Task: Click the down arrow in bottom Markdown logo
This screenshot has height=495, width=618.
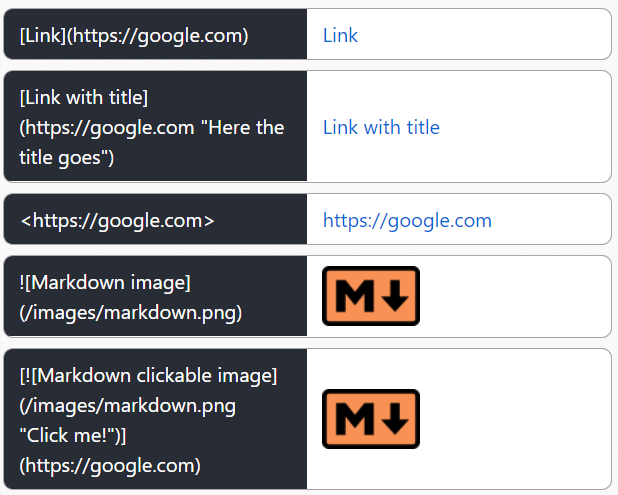Action: (395, 419)
